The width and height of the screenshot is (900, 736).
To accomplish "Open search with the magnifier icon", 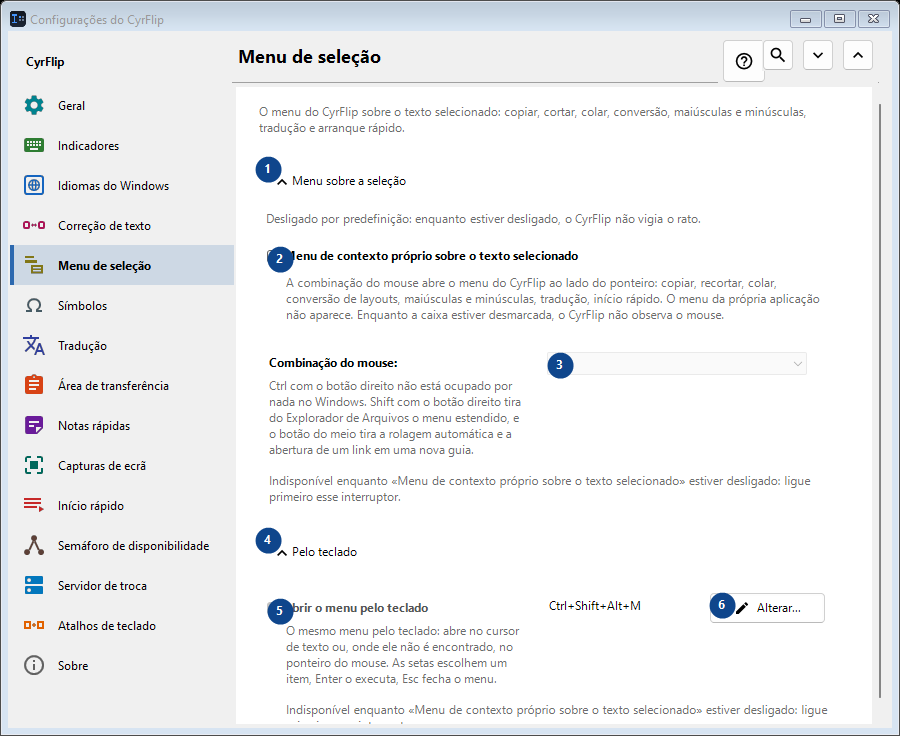I will click(x=778, y=55).
